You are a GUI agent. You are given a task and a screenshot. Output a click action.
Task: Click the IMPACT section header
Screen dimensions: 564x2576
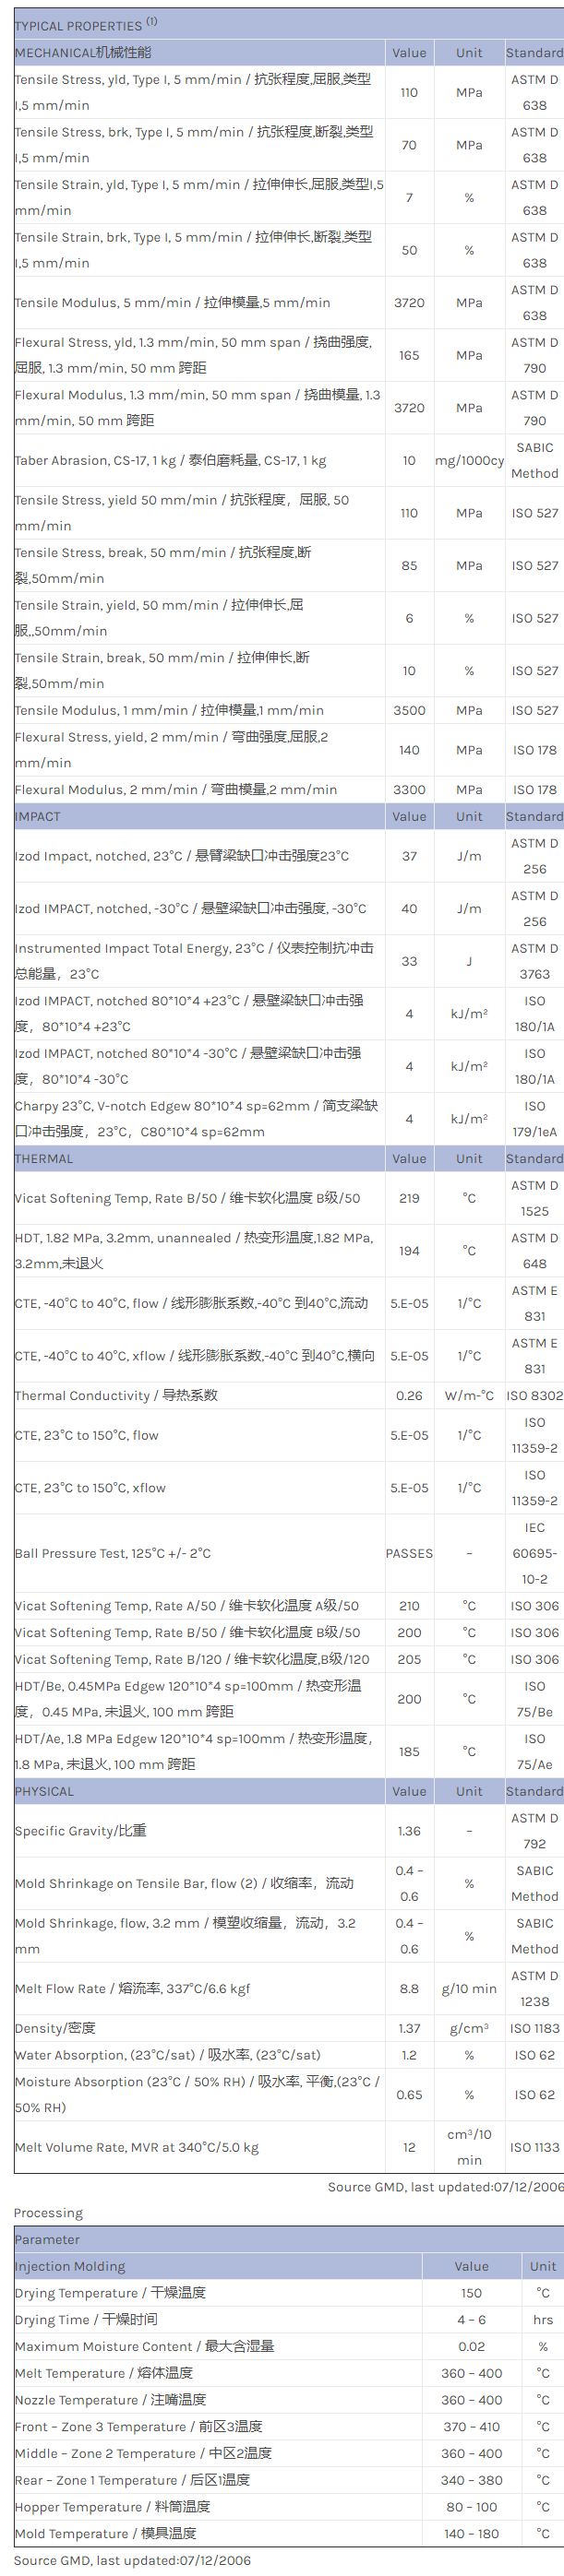tap(38, 817)
